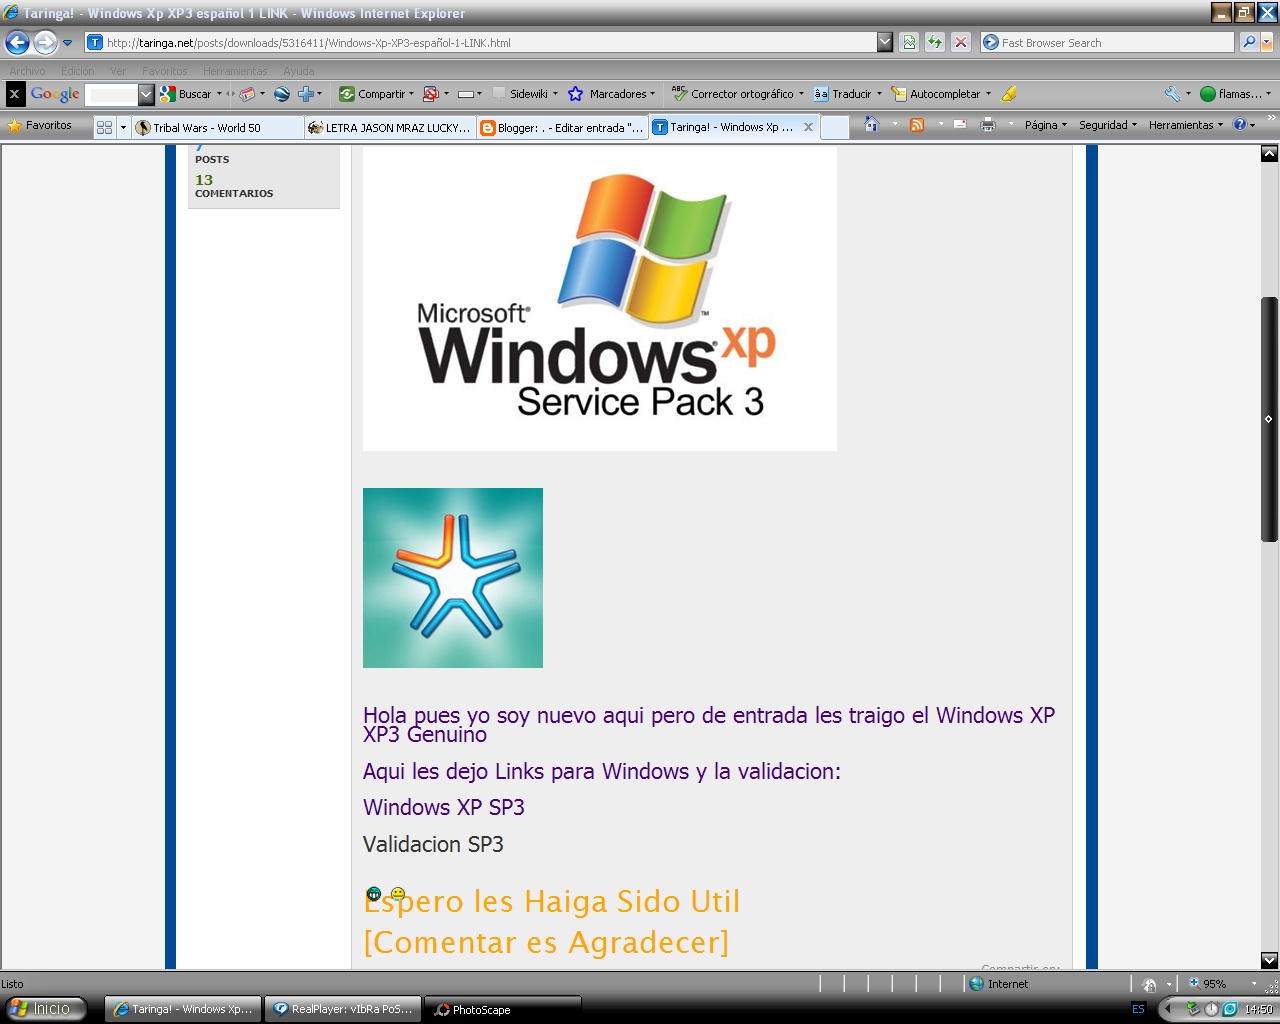
Task: Open Marcadores star on Google toolbar
Action: click(611, 94)
